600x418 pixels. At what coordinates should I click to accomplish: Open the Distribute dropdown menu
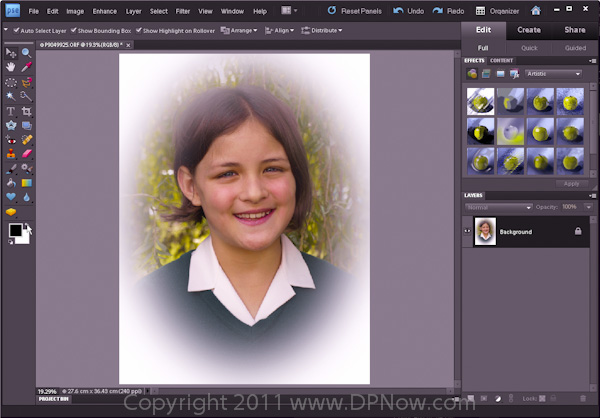(322, 31)
